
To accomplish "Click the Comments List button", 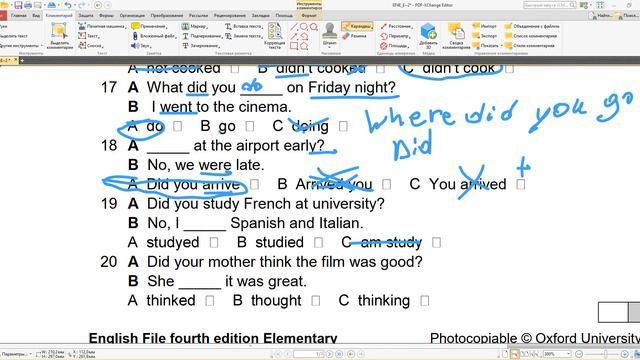I will [531, 36].
